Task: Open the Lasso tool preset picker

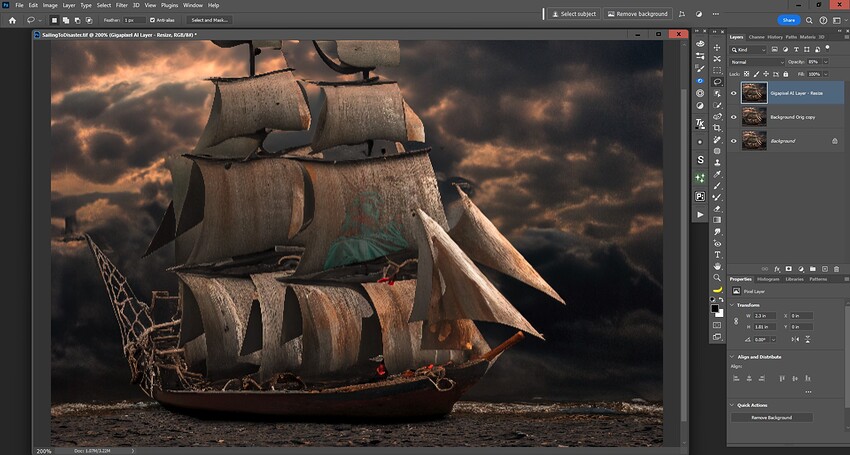Action: [40, 21]
